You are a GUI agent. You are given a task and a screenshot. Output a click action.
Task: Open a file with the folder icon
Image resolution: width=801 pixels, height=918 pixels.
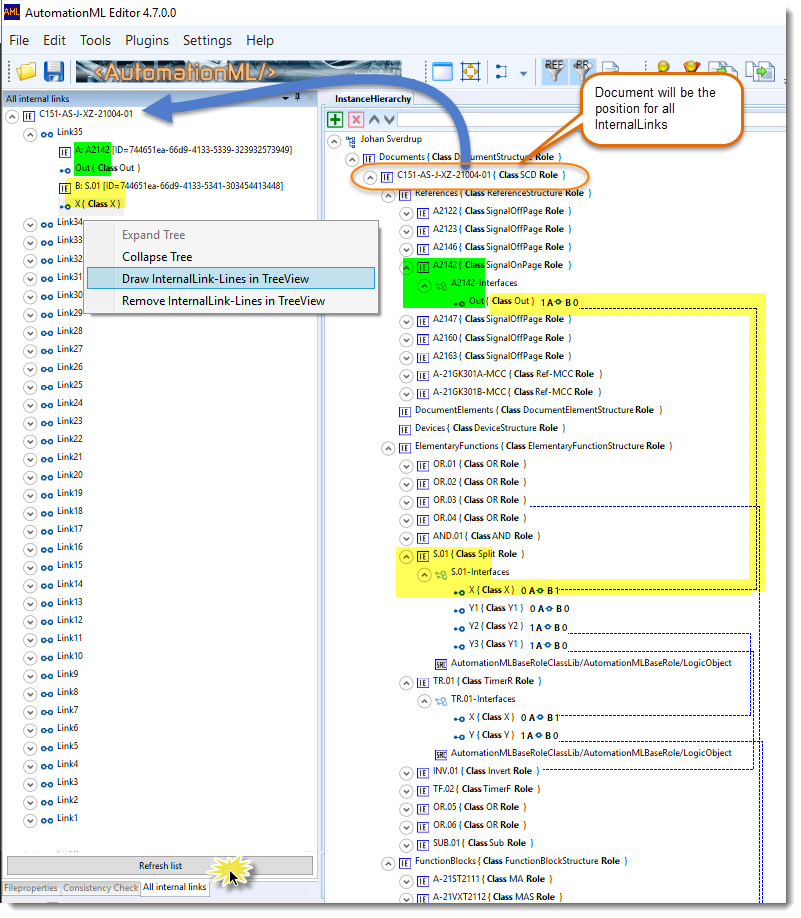[26, 71]
